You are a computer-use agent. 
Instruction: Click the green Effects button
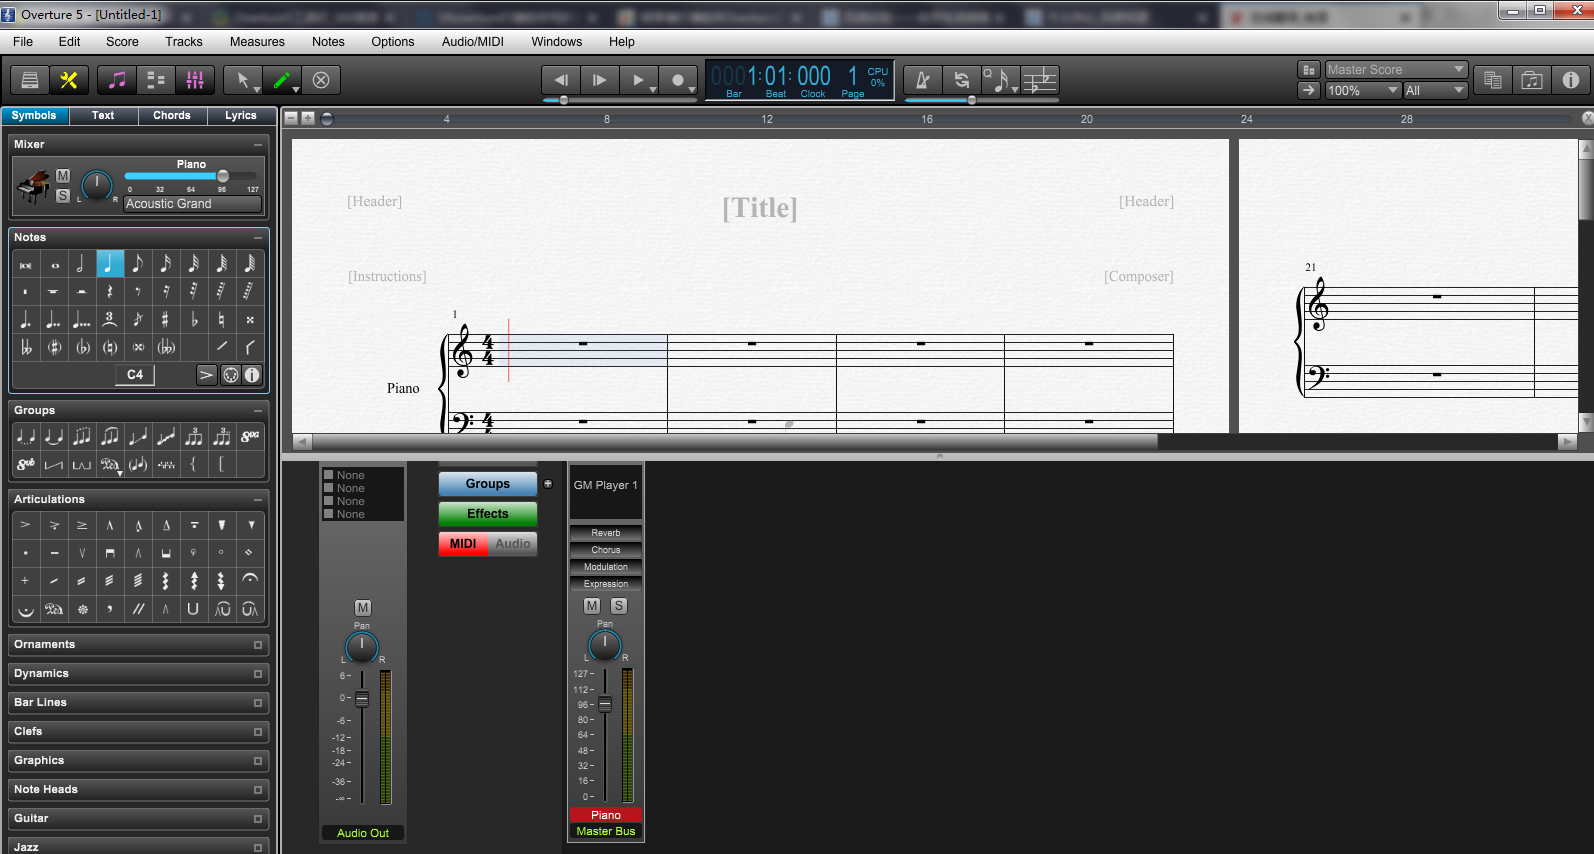tap(488, 514)
